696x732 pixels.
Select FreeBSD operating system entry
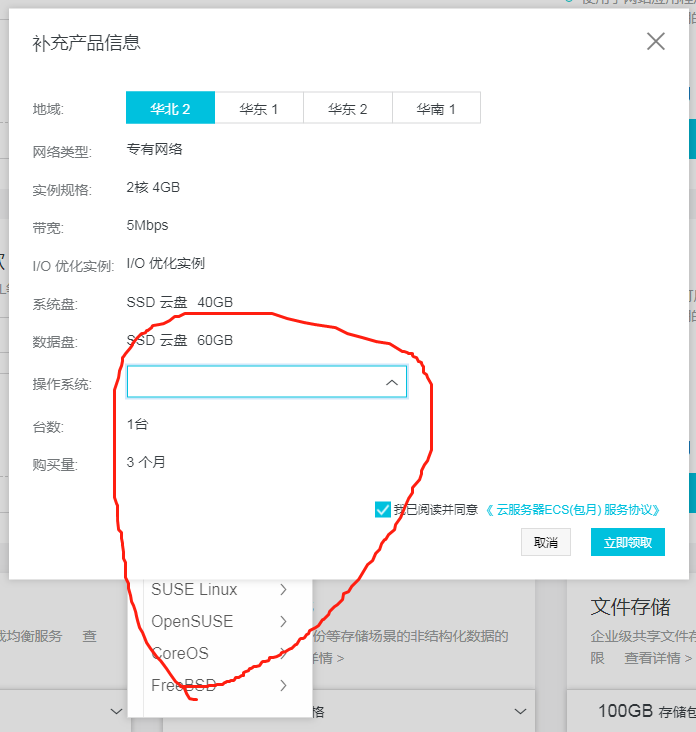[184, 685]
